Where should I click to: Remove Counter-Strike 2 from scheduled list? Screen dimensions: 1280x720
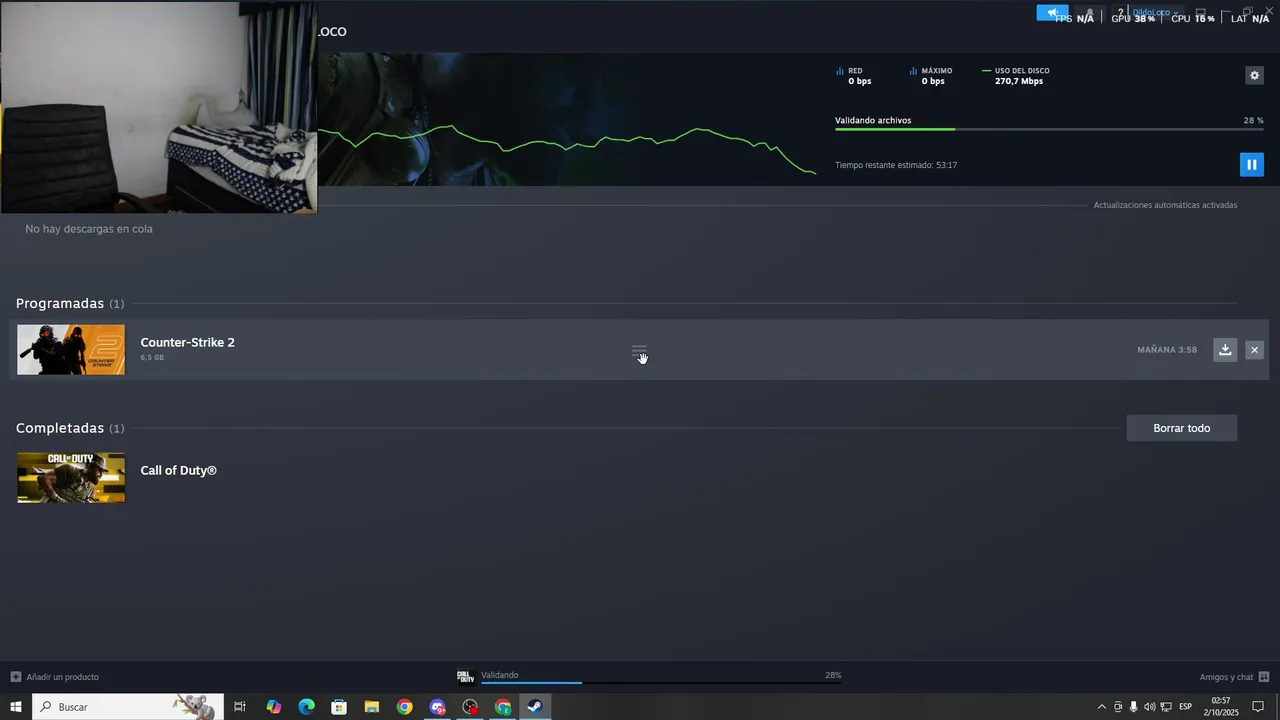pyautogui.click(x=1254, y=349)
